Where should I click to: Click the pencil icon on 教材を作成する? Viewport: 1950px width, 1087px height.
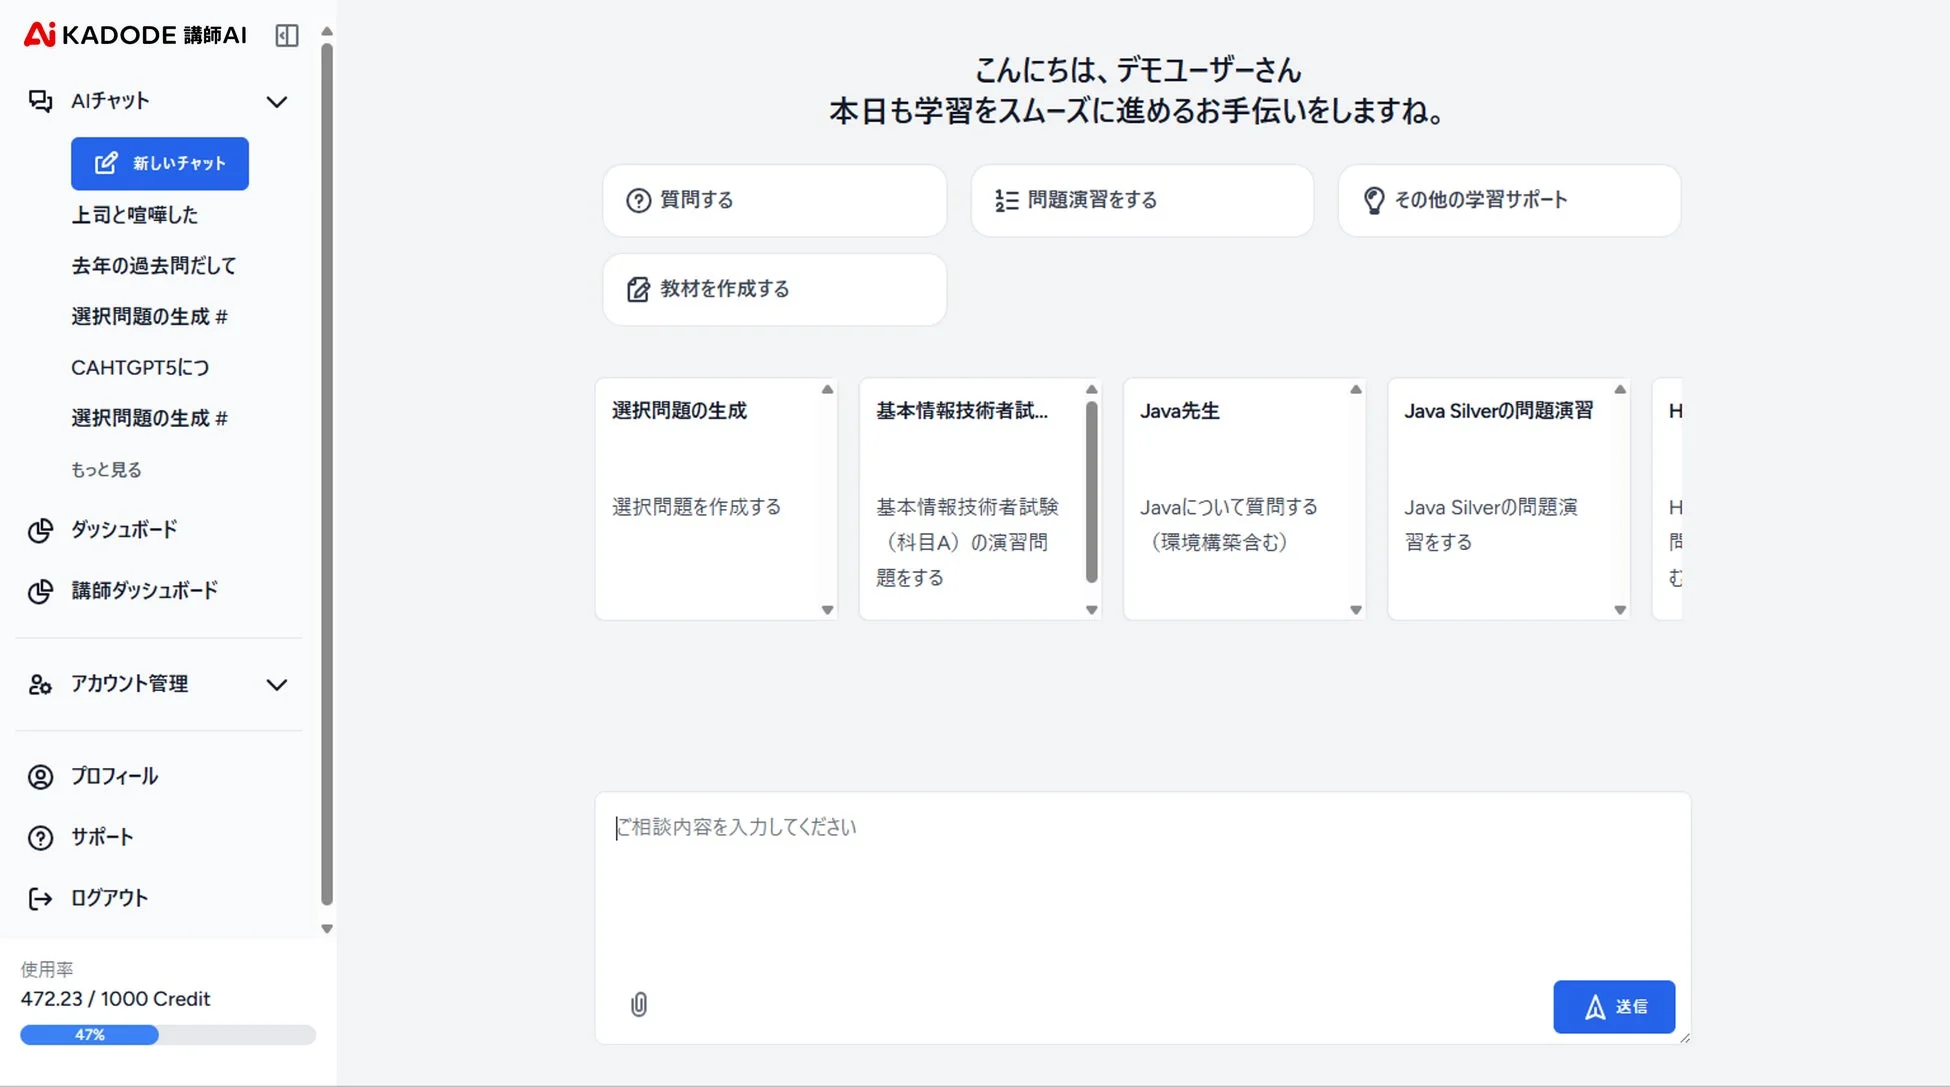pos(638,289)
